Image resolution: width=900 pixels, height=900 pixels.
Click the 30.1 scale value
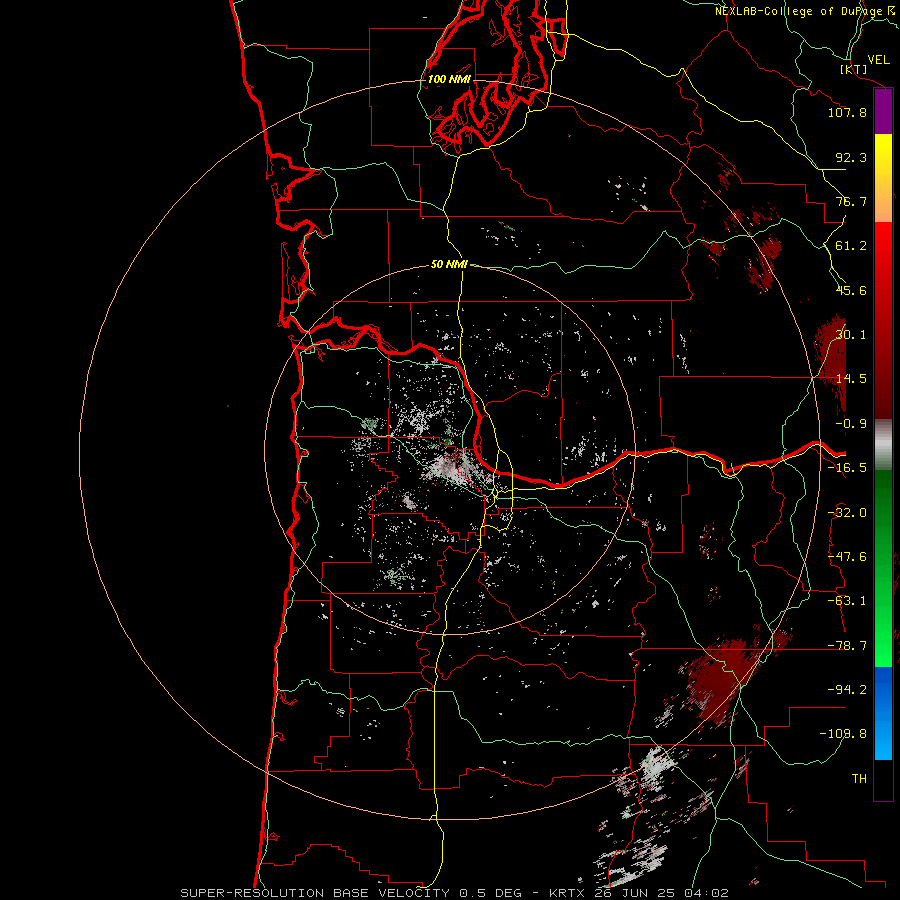pos(851,335)
